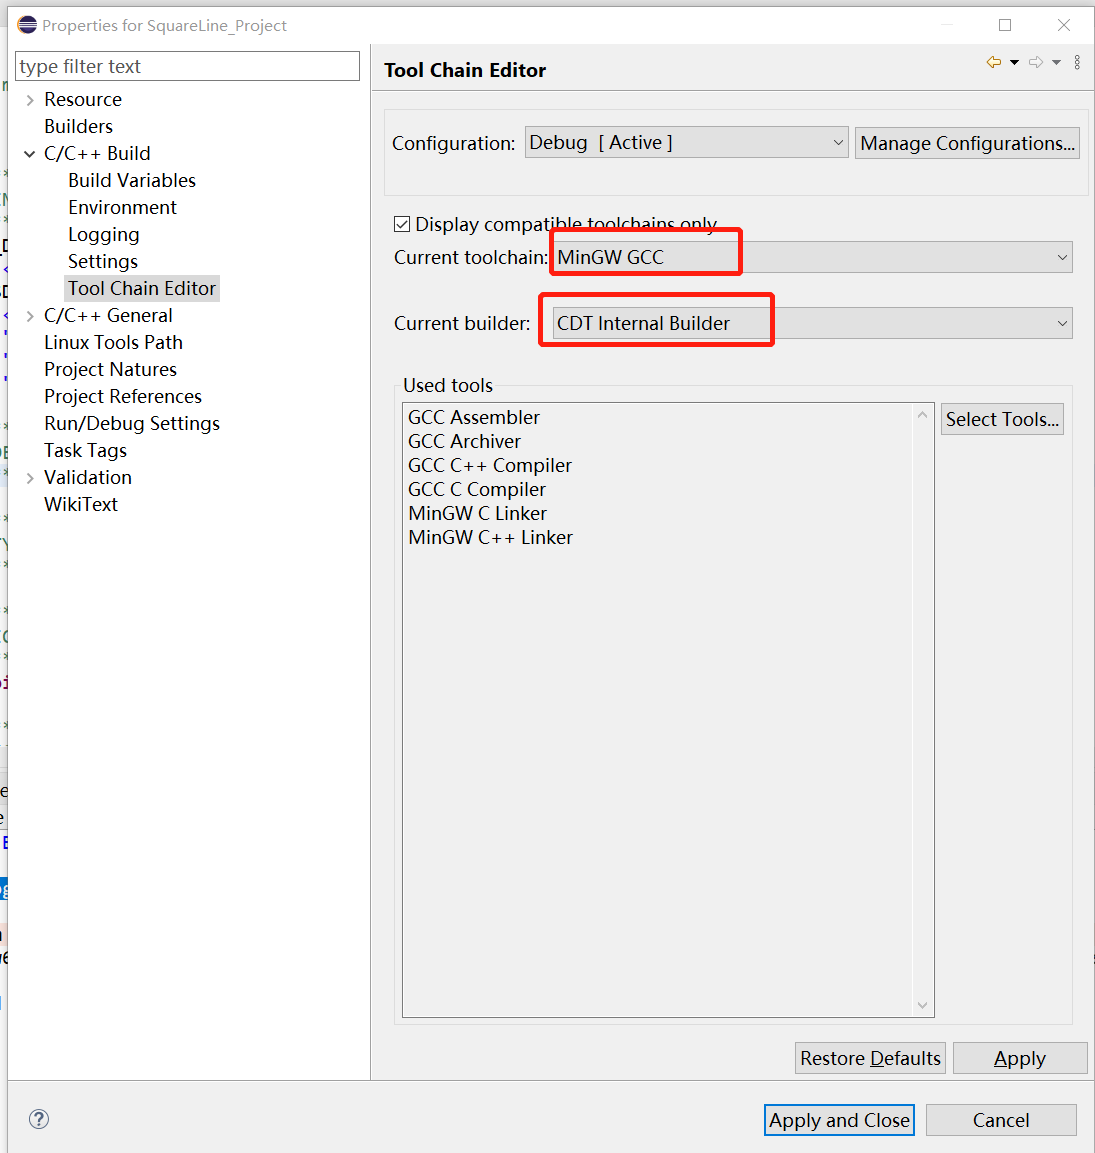Click the Eclipse icon in title bar
Viewport: 1095px width, 1153px height.
[27, 25]
